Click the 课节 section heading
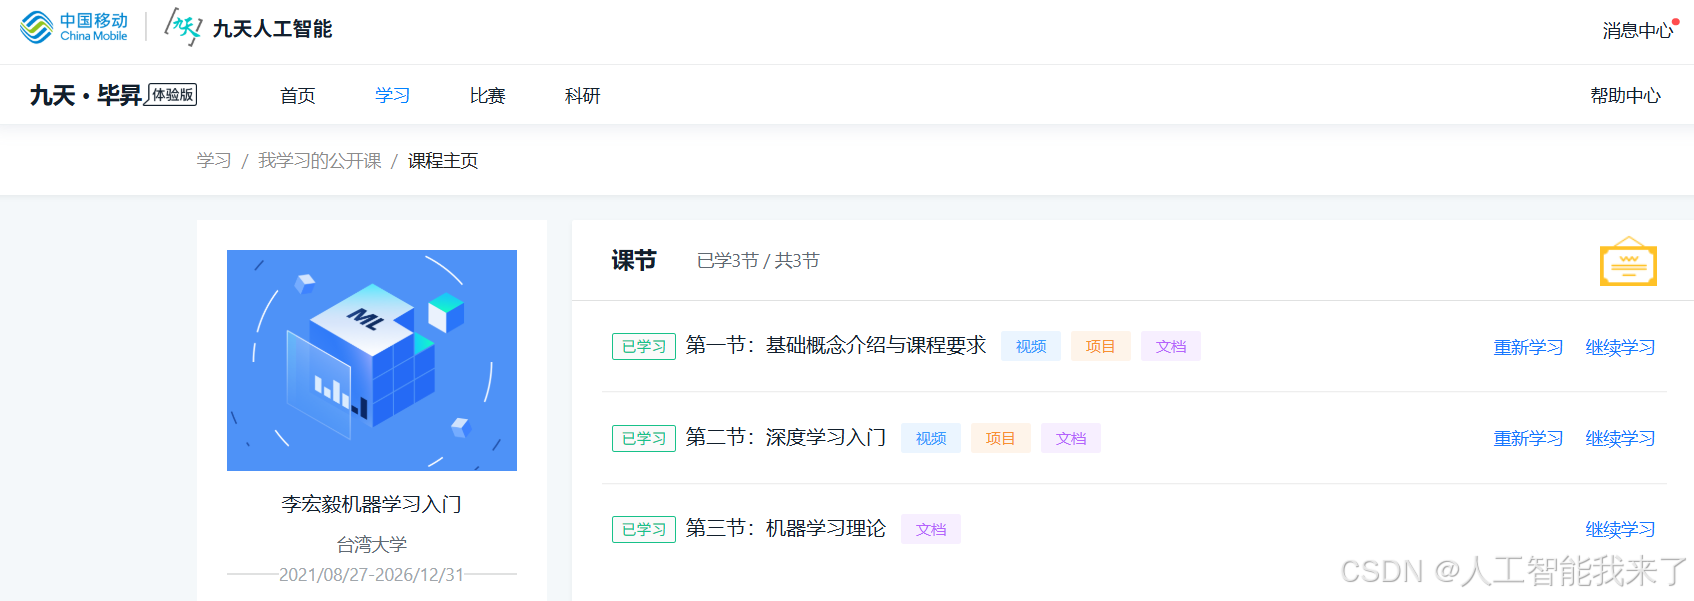The width and height of the screenshot is (1694, 601). tap(634, 260)
